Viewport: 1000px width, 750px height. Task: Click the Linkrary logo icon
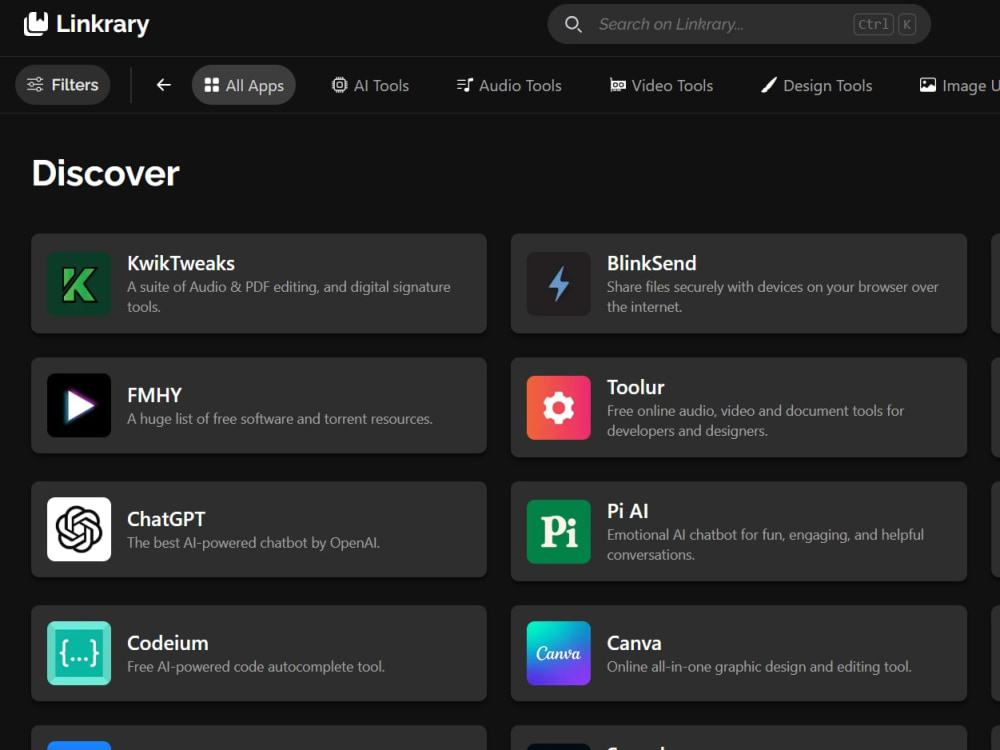pyautogui.click(x=36, y=24)
